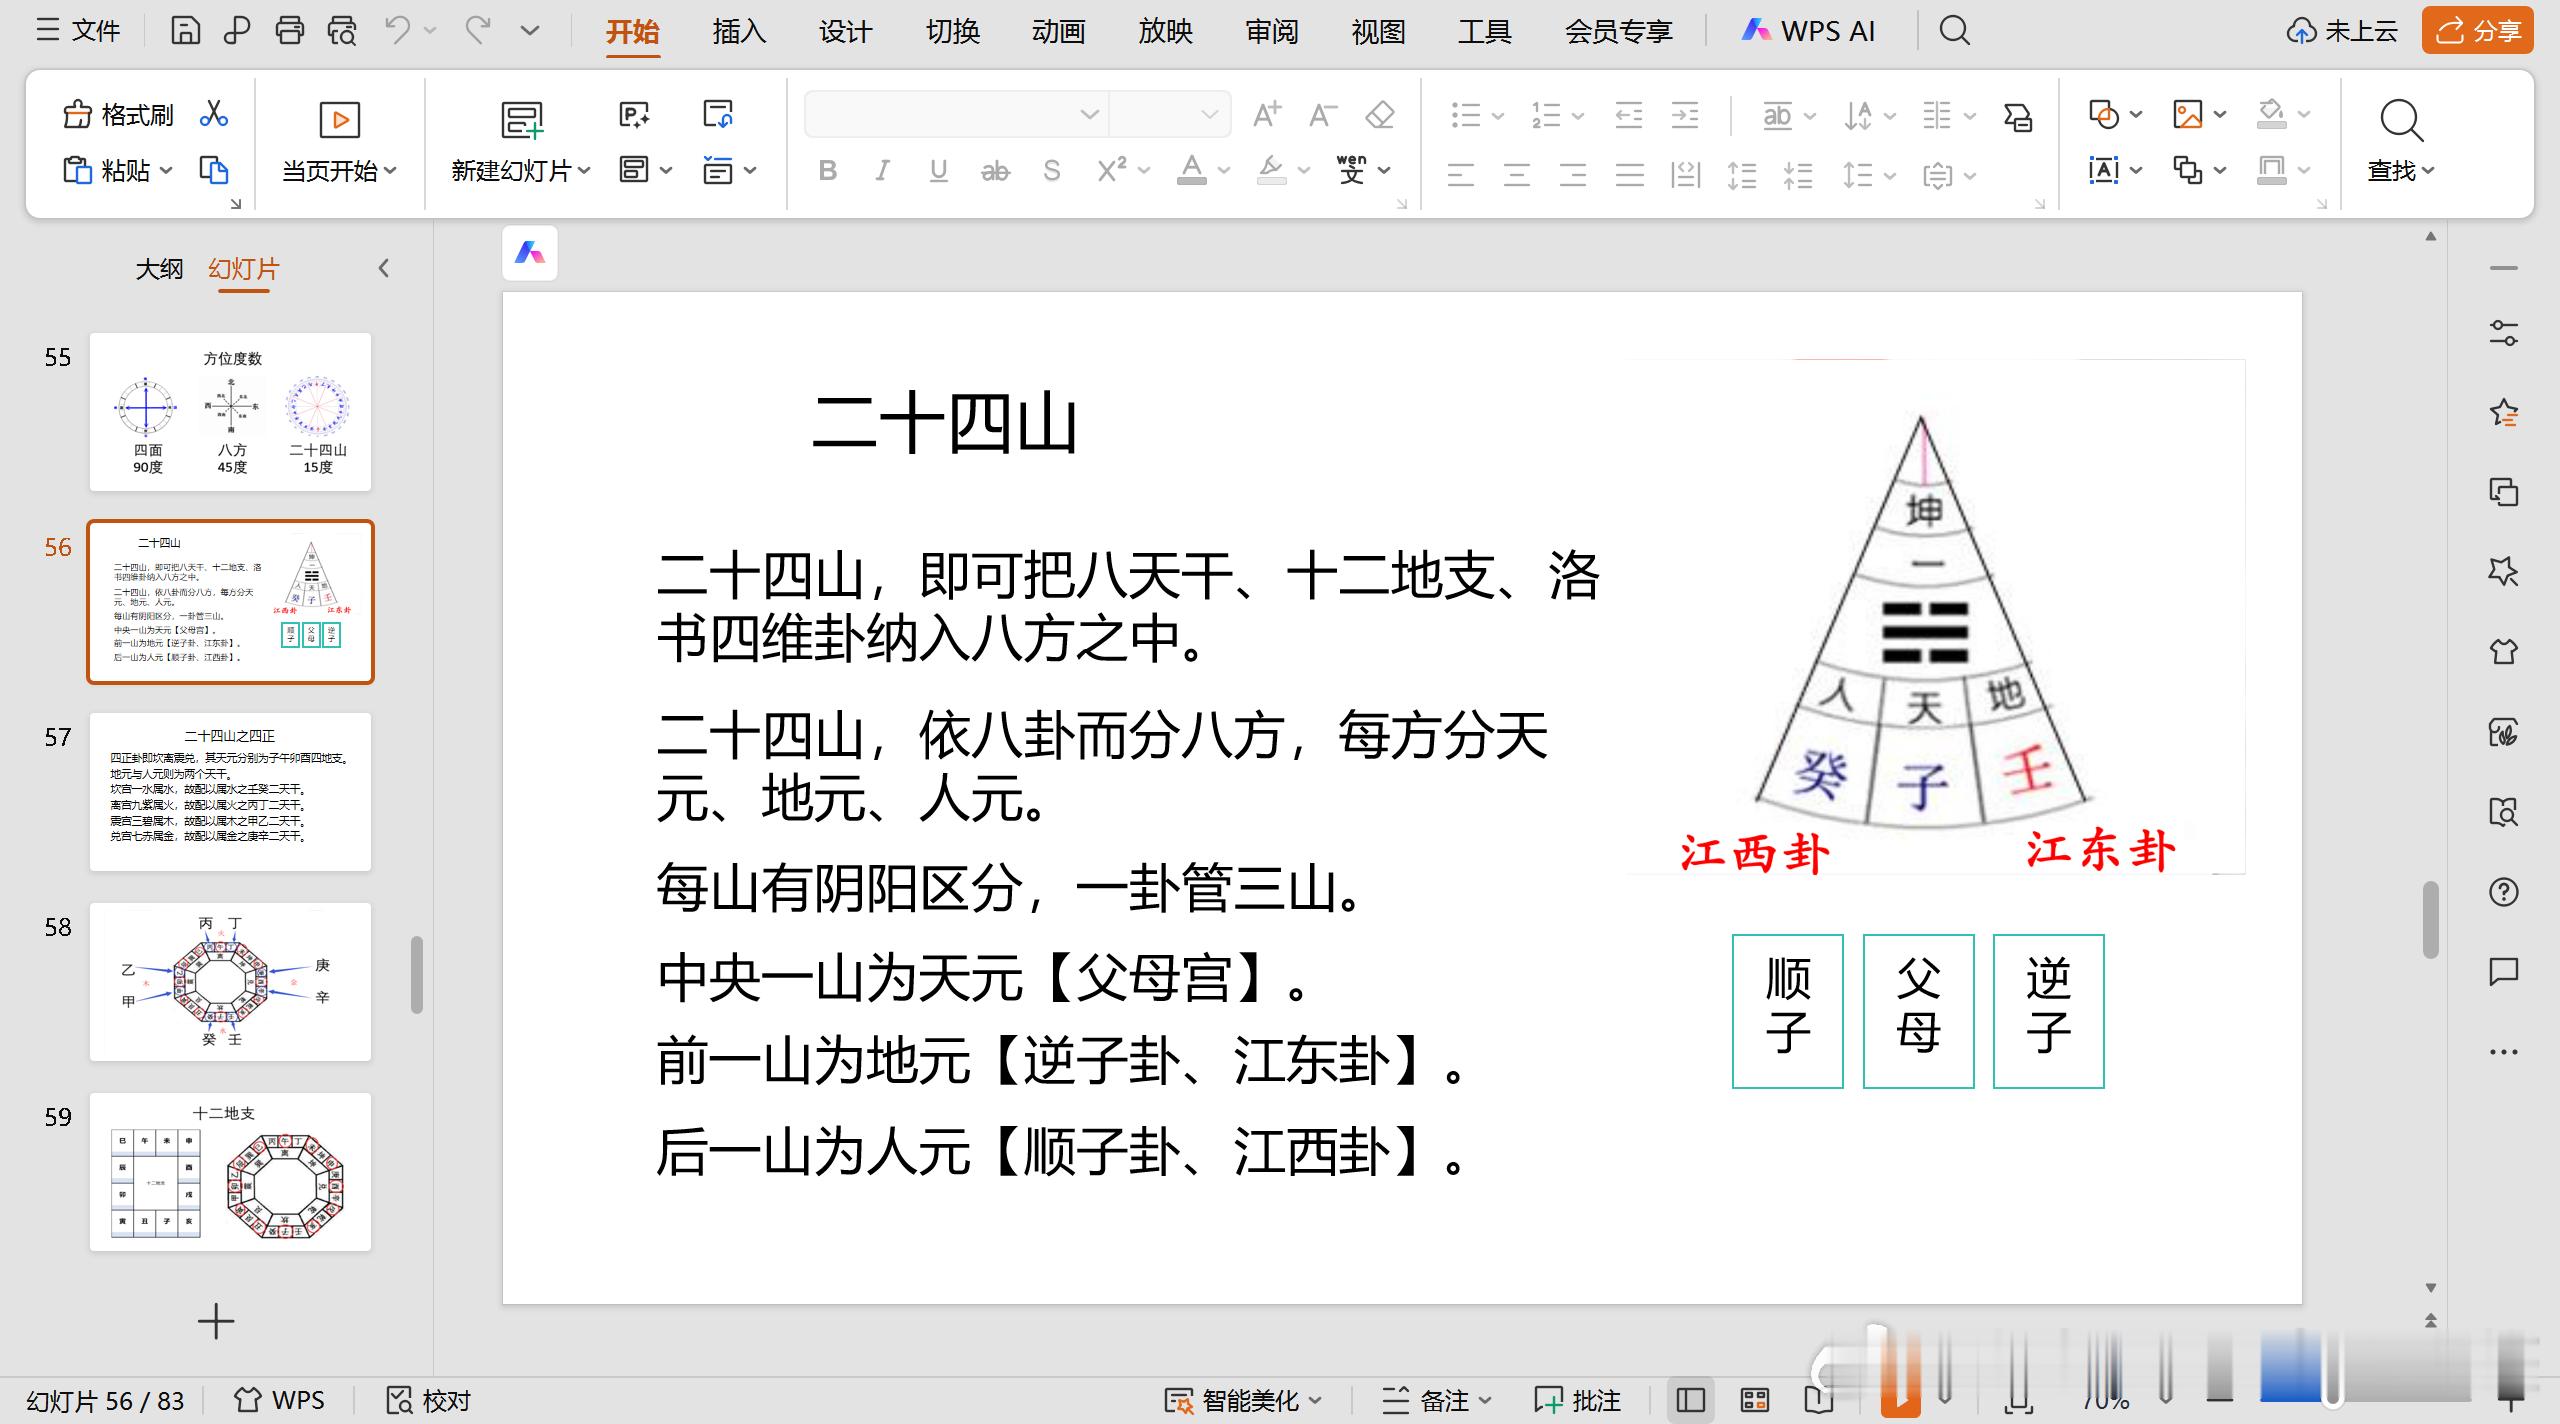The height and width of the screenshot is (1424, 2560).
Task: Open WPS AI from menu bar
Action: pos(1808,31)
